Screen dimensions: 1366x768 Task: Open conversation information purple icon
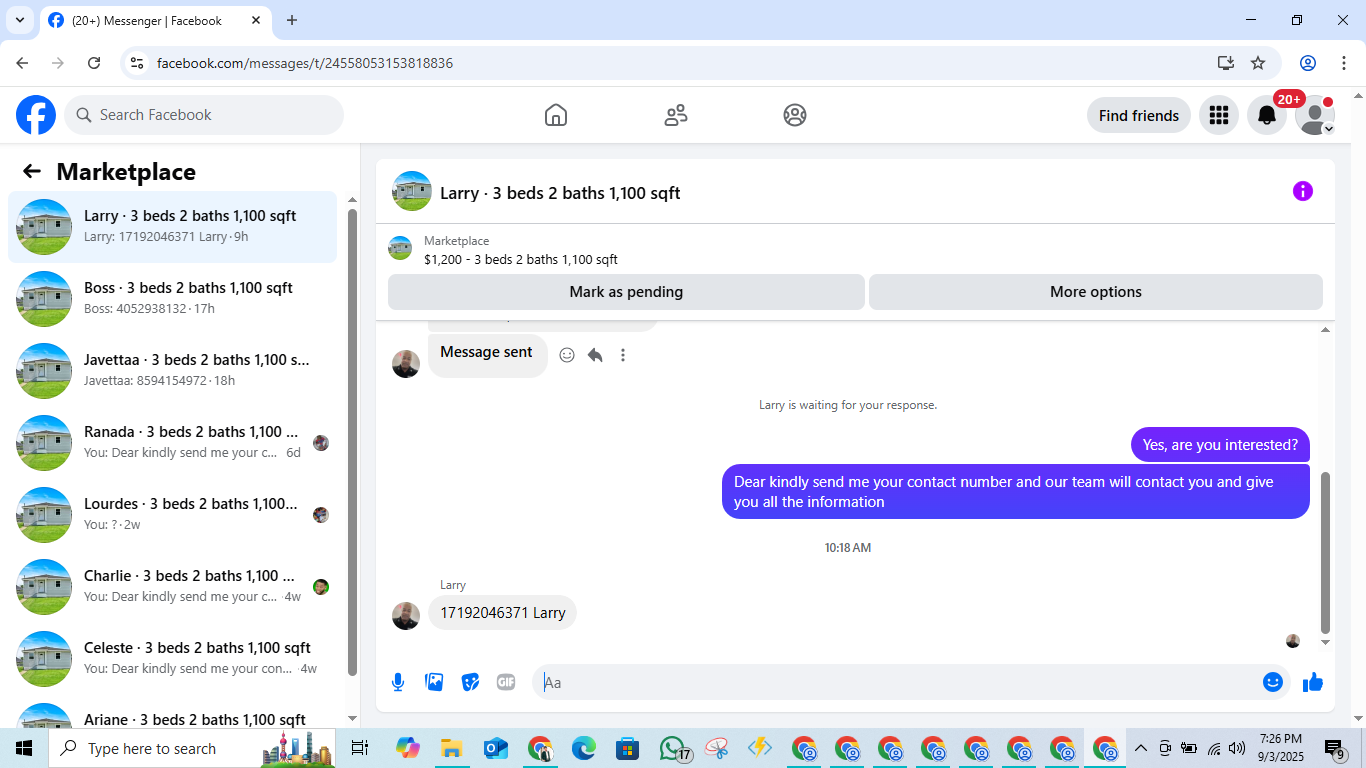coord(1302,191)
